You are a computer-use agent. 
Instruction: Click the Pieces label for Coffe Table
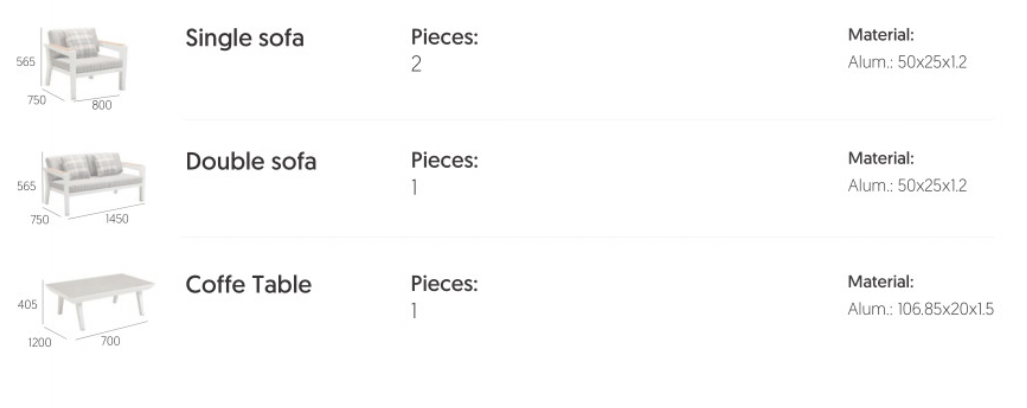(x=445, y=284)
